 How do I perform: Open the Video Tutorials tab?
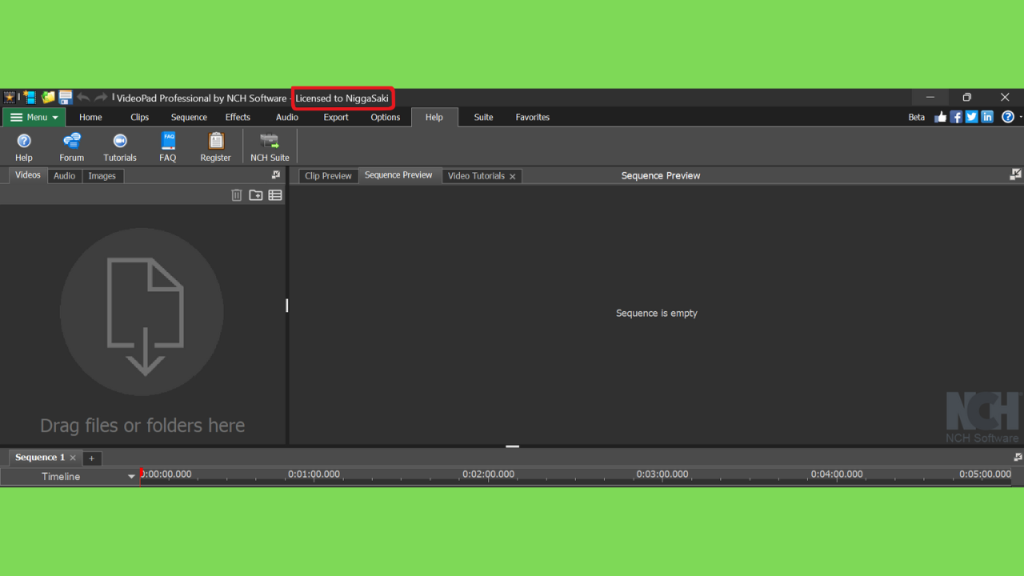point(476,176)
